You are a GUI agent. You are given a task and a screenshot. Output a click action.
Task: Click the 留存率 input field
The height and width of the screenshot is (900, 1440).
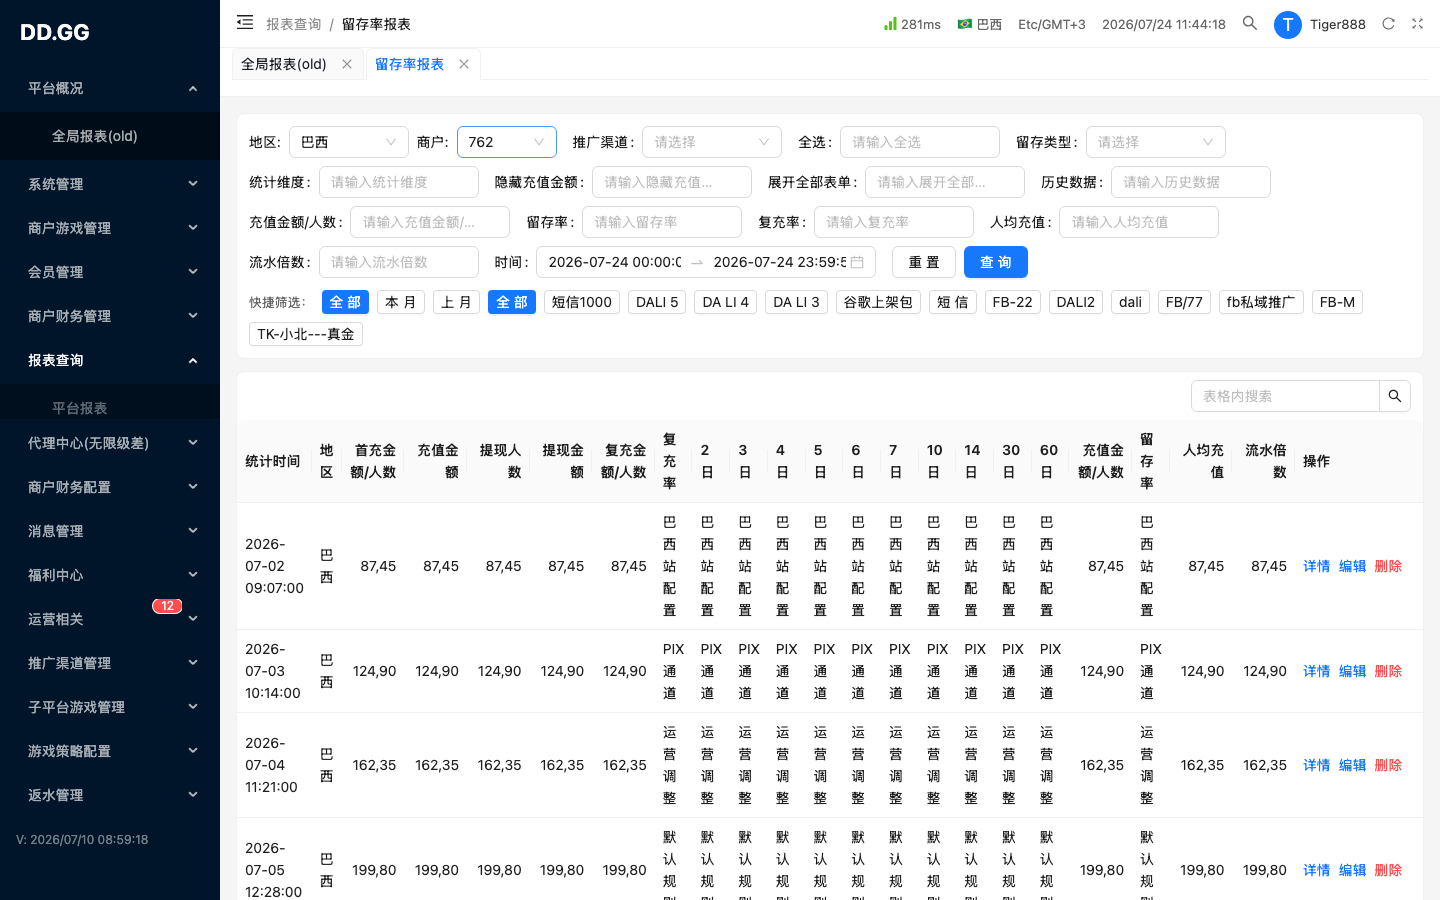[662, 222]
